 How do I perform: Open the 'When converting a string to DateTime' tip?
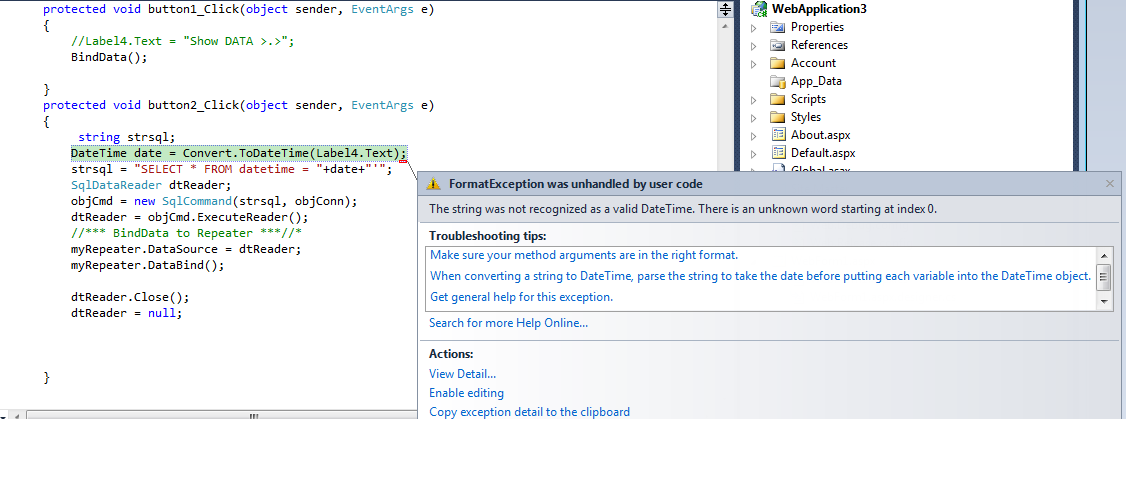760,276
